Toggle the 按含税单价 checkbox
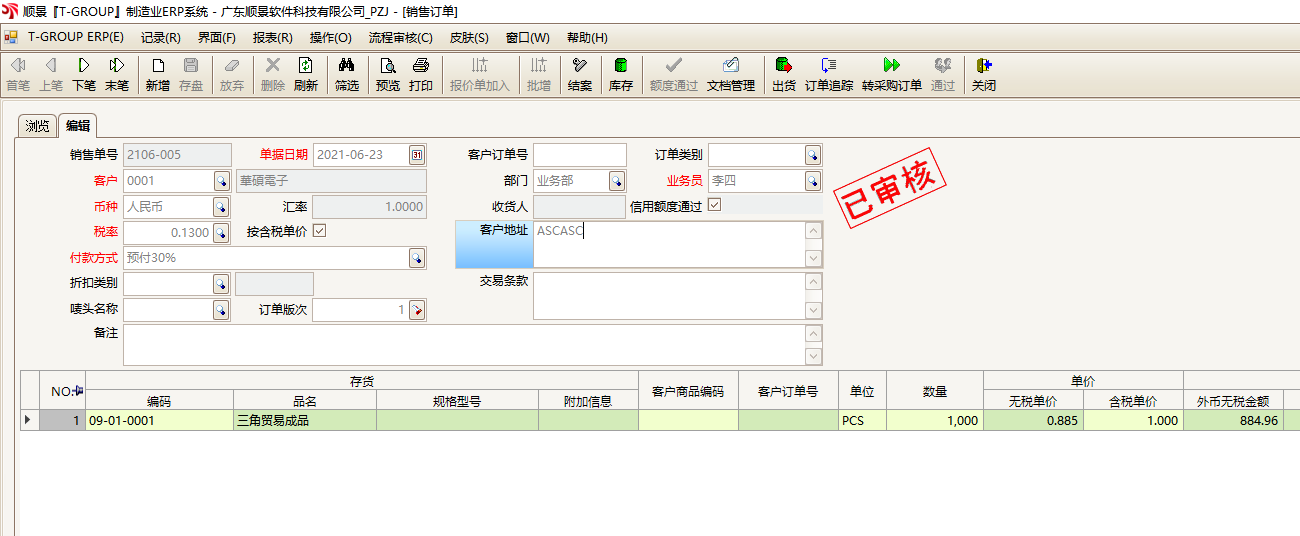This screenshot has width=1300, height=536. tap(320, 232)
